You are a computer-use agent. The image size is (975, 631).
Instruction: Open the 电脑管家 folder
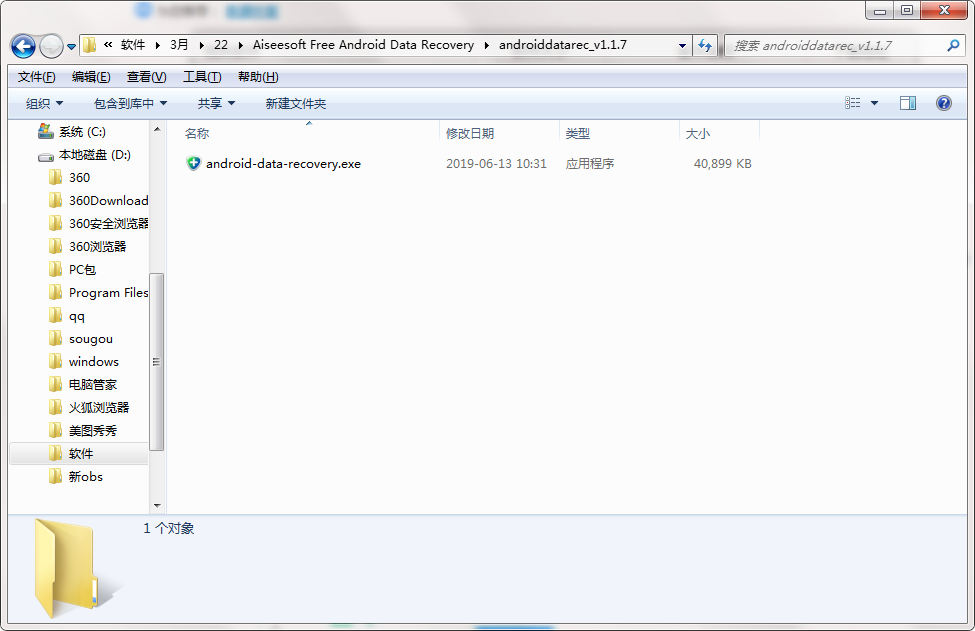click(93, 385)
